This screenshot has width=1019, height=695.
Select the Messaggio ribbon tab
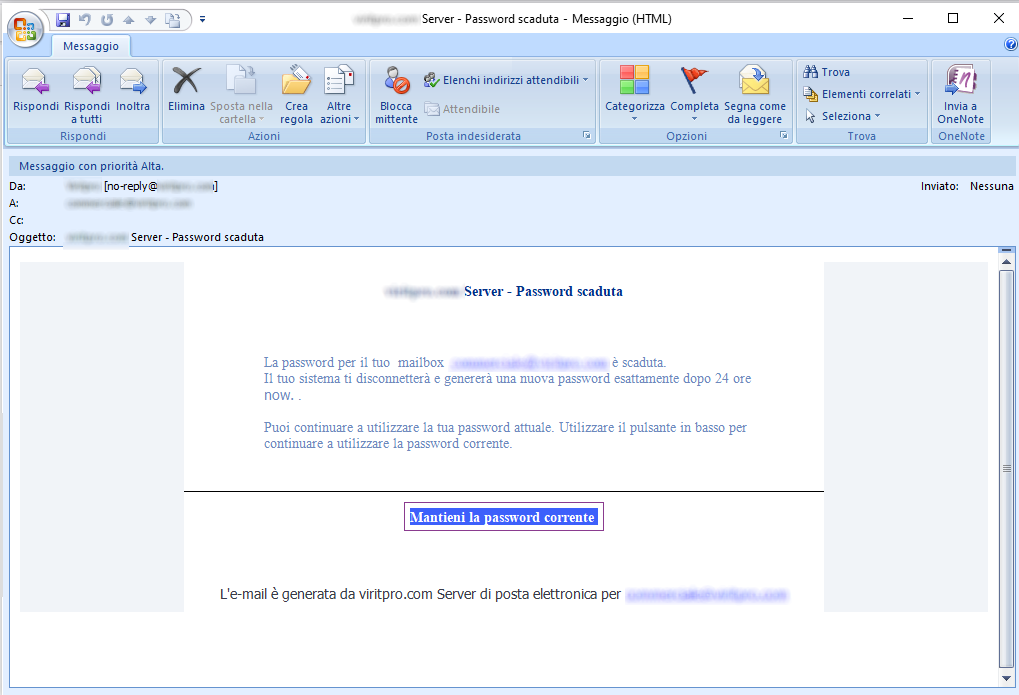(x=90, y=46)
